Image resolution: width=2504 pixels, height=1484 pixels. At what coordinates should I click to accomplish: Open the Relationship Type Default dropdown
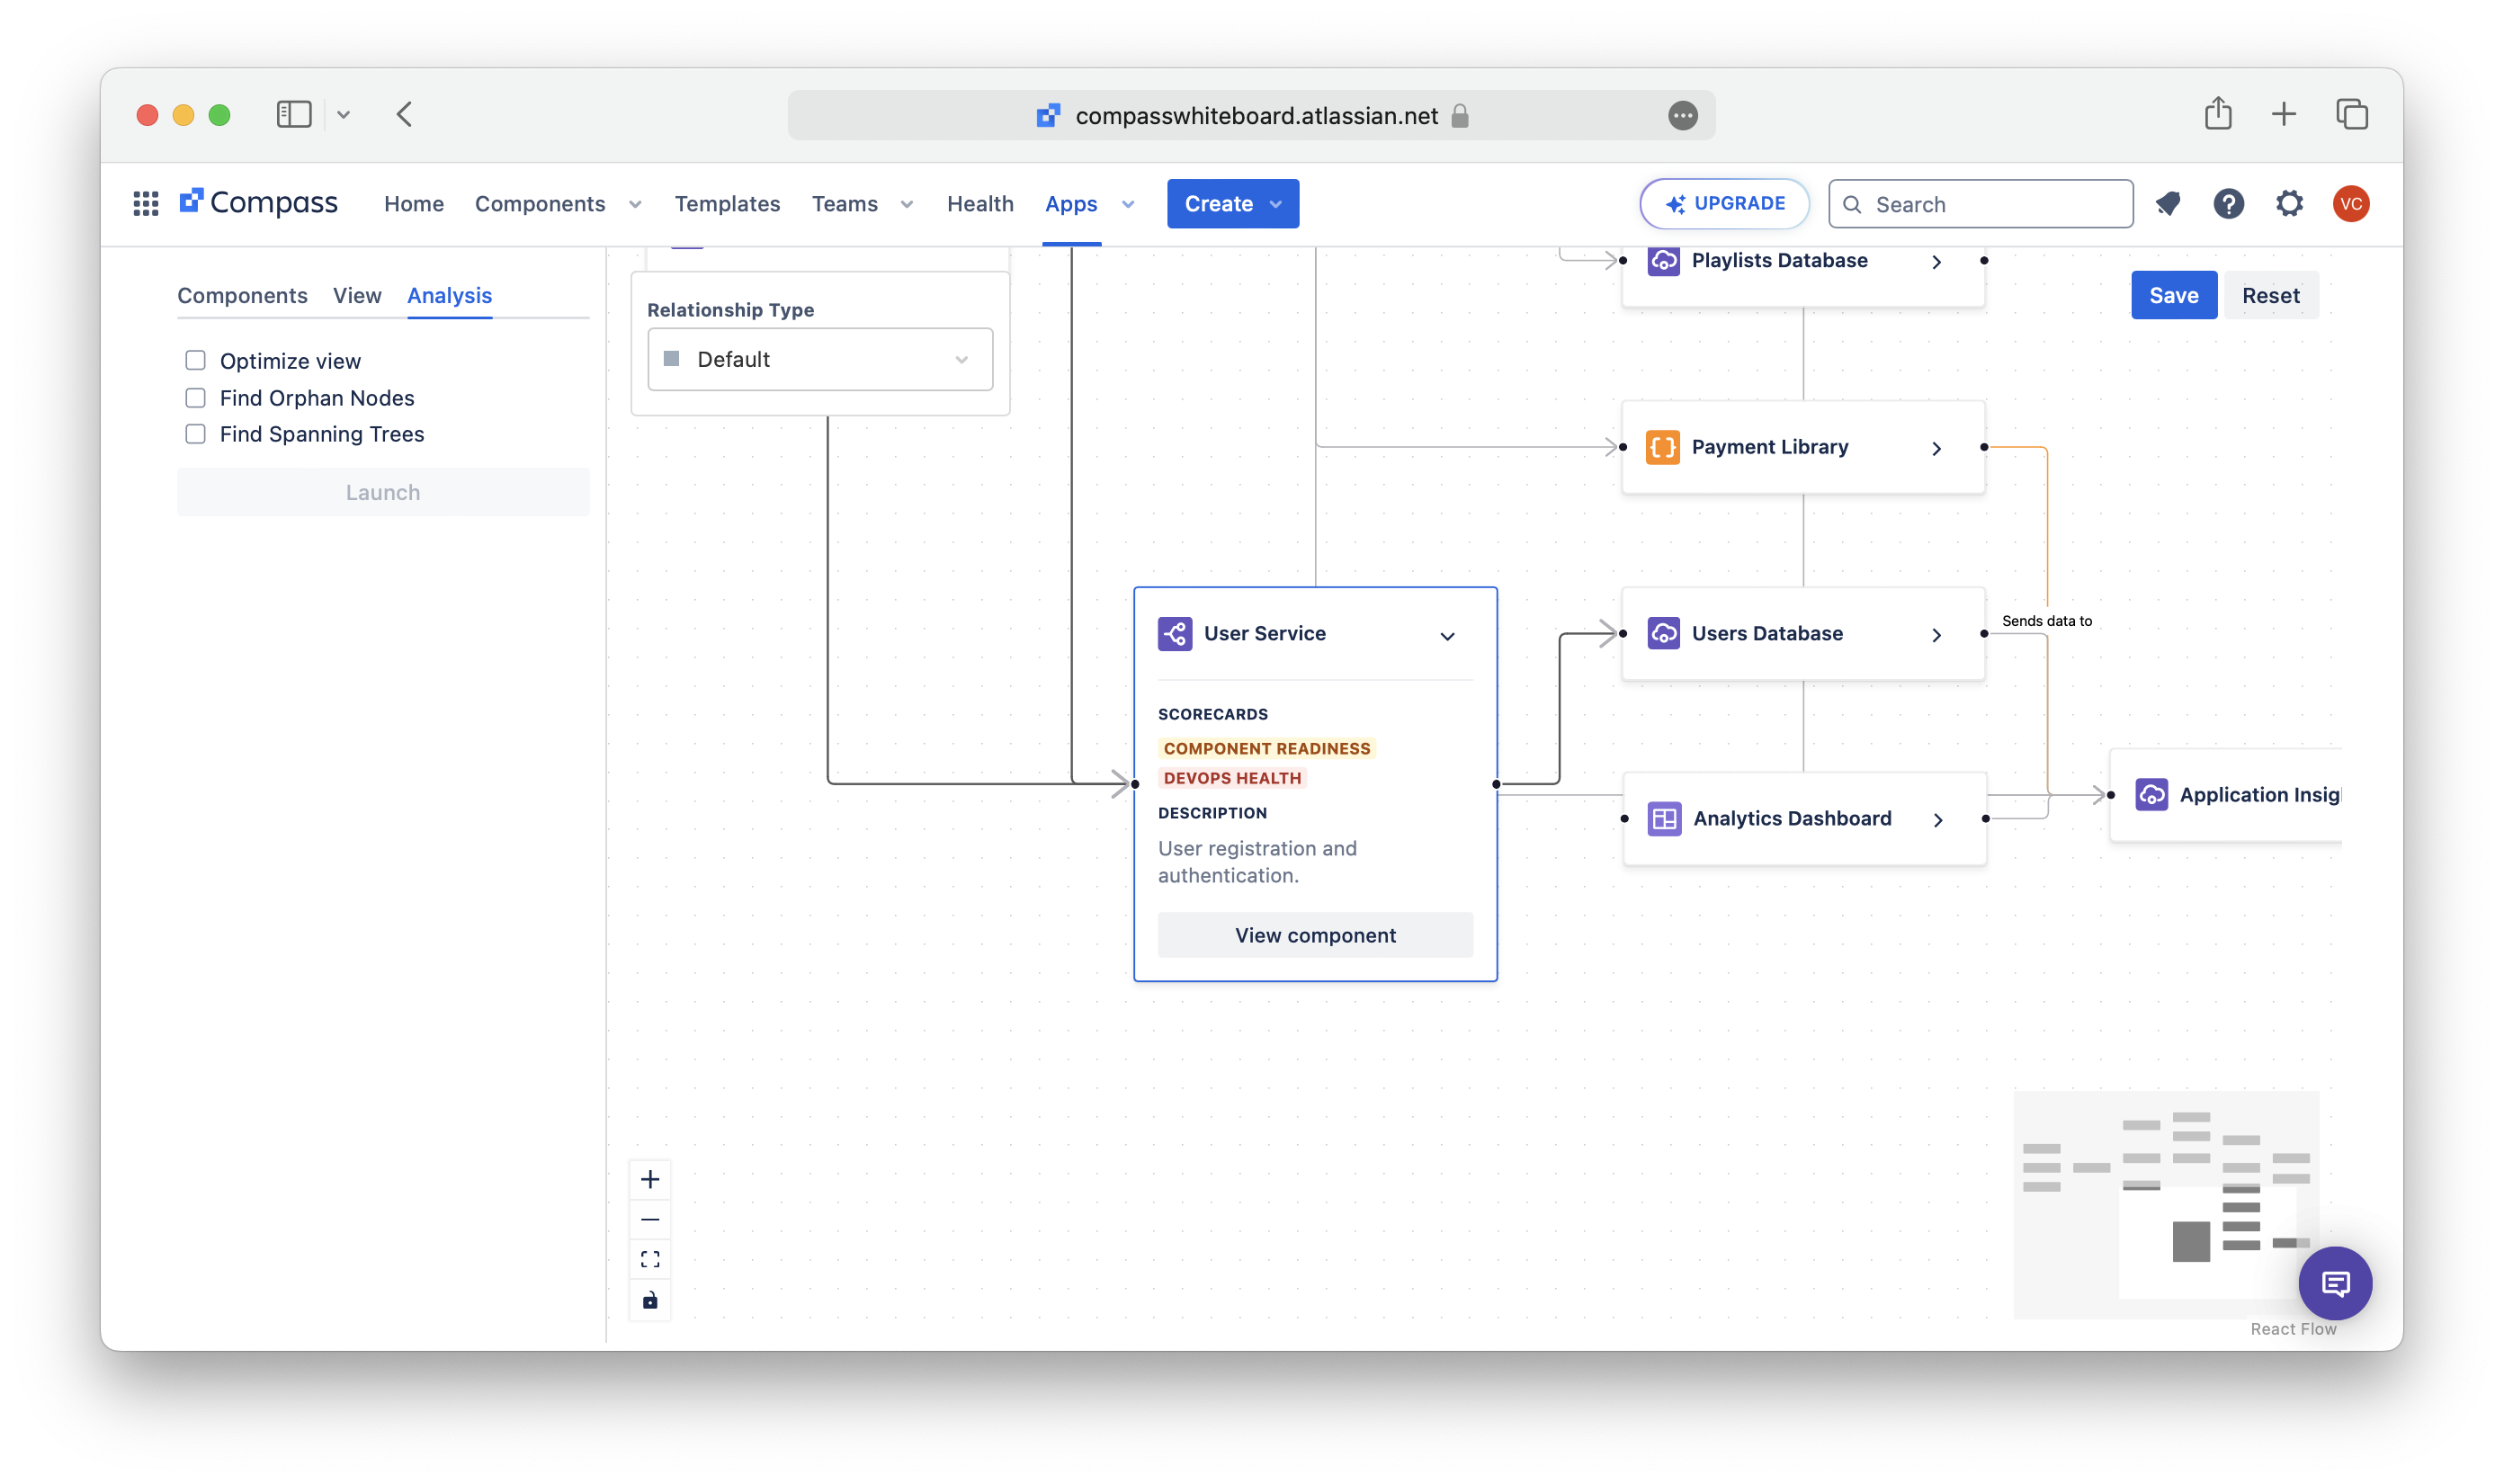(x=820, y=359)
